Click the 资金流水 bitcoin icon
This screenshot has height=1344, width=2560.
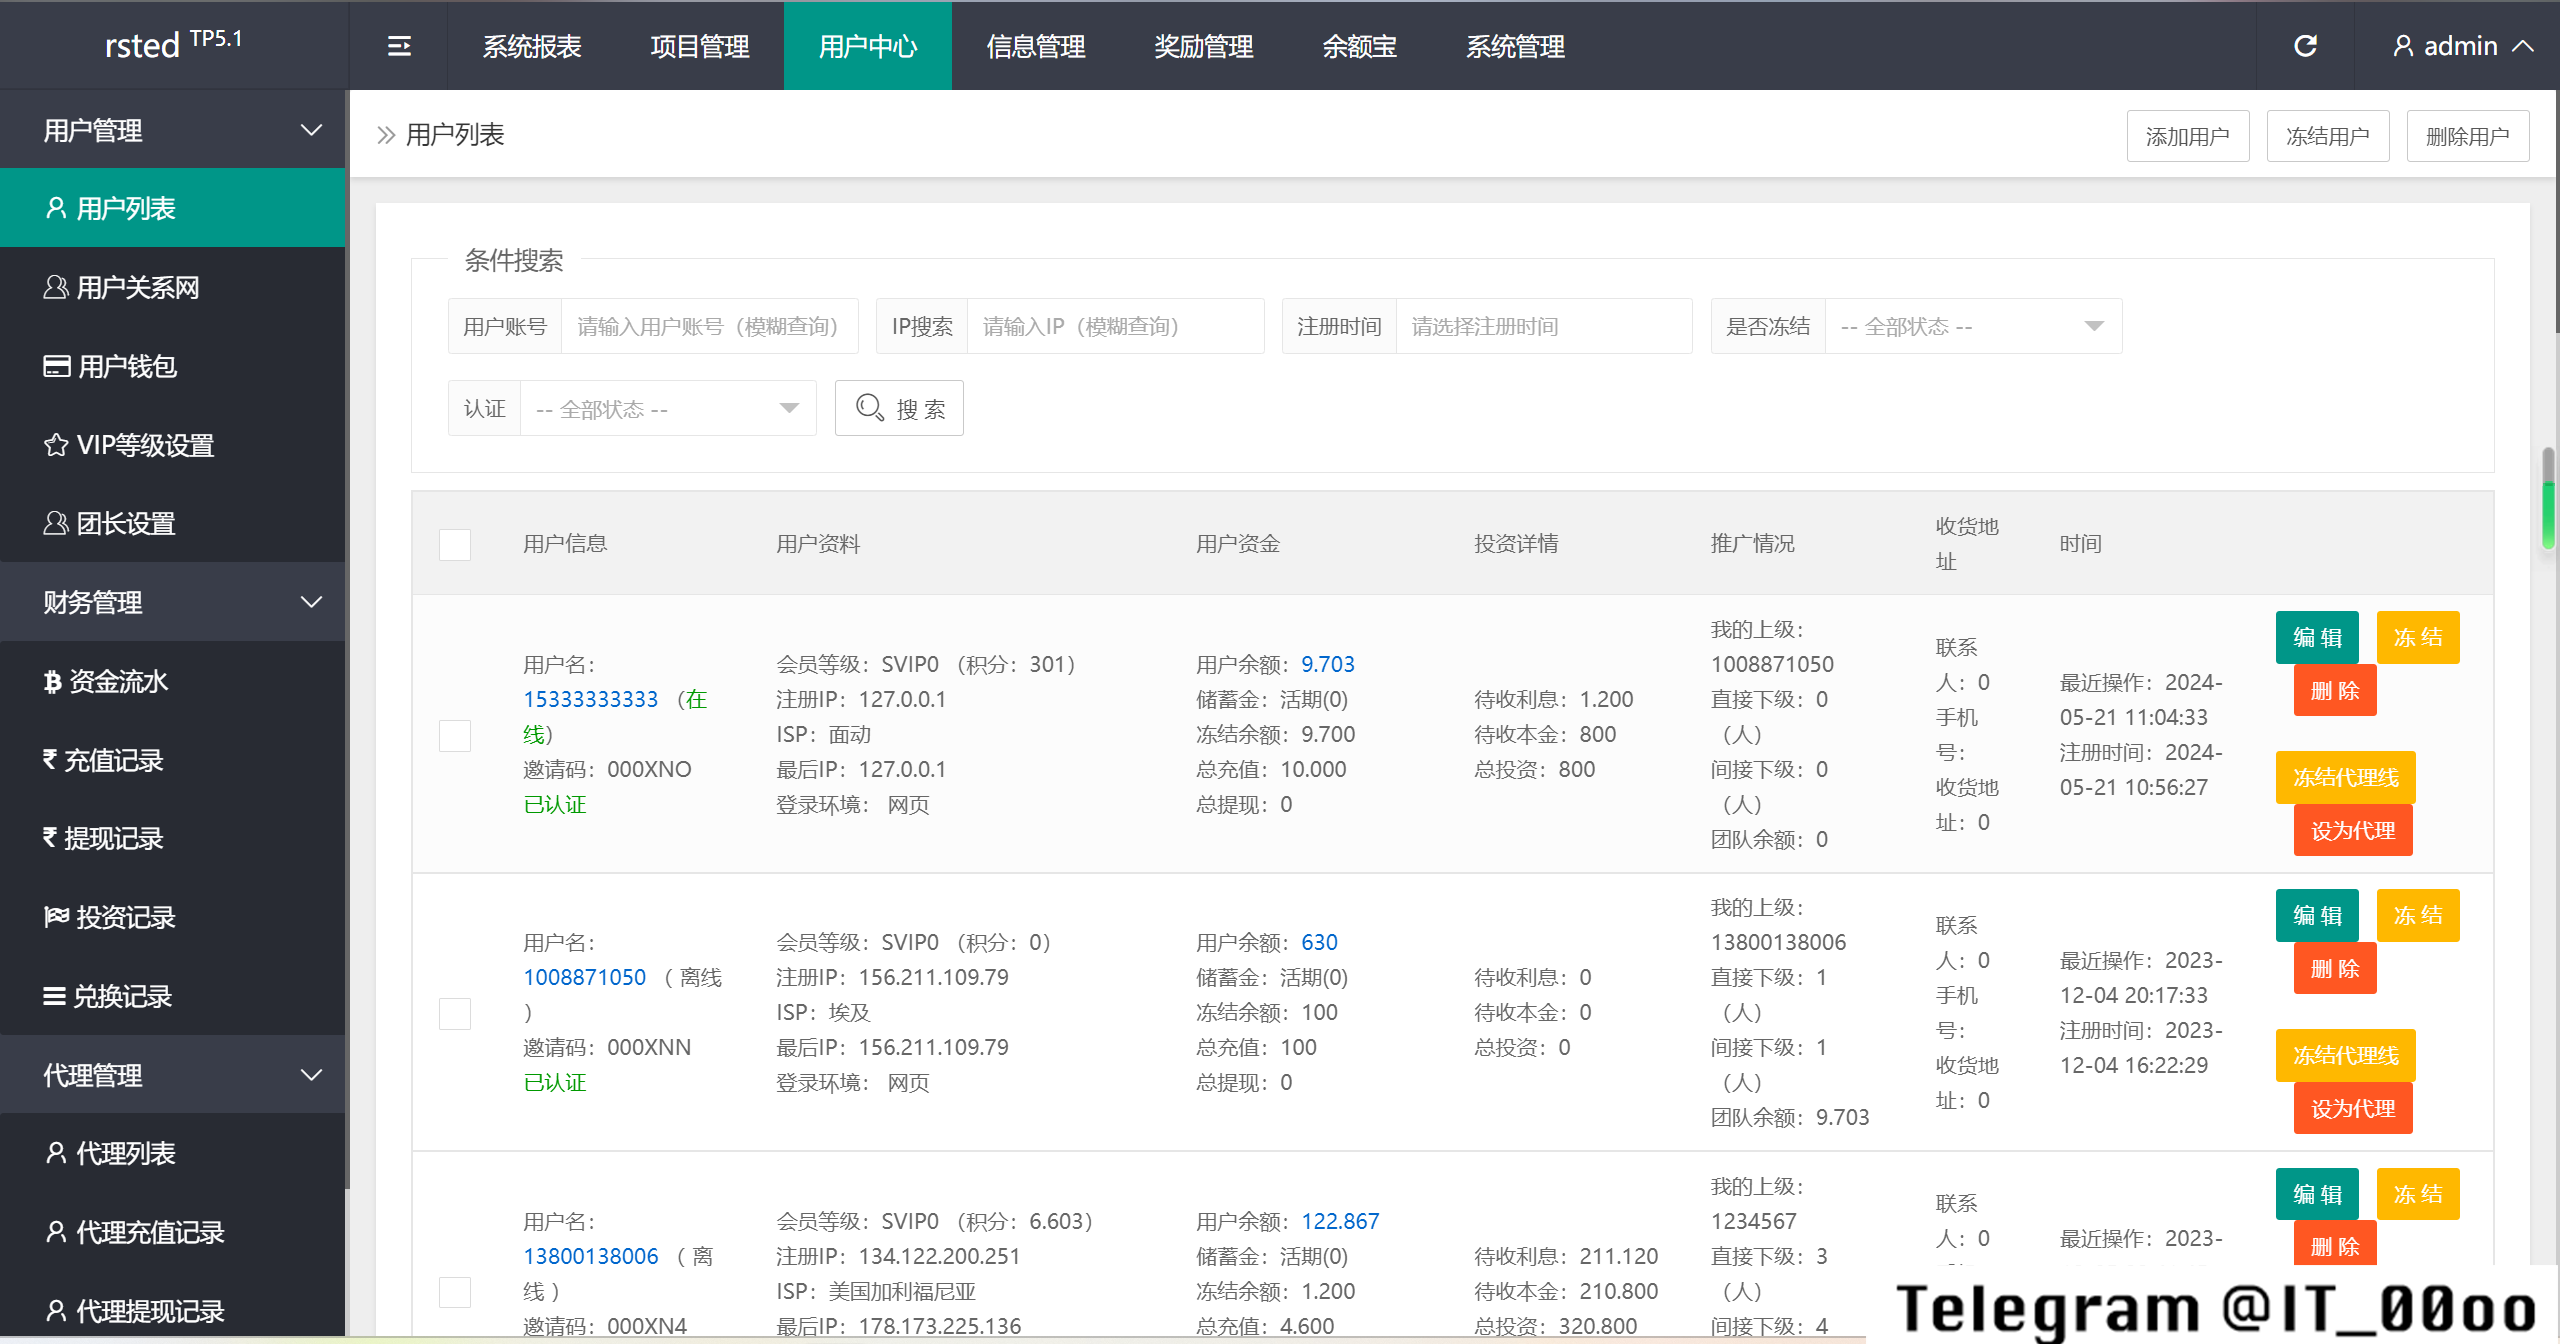[53, 681]
